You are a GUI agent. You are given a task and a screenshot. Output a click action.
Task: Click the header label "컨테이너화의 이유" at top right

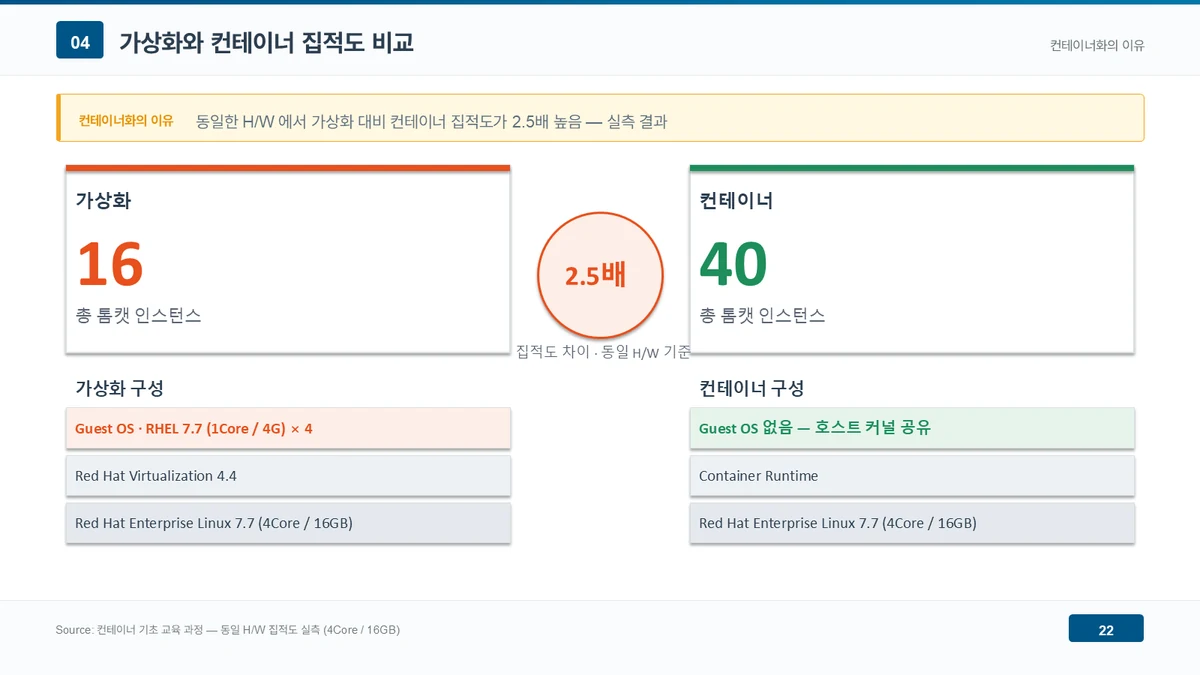[1097, 45]
